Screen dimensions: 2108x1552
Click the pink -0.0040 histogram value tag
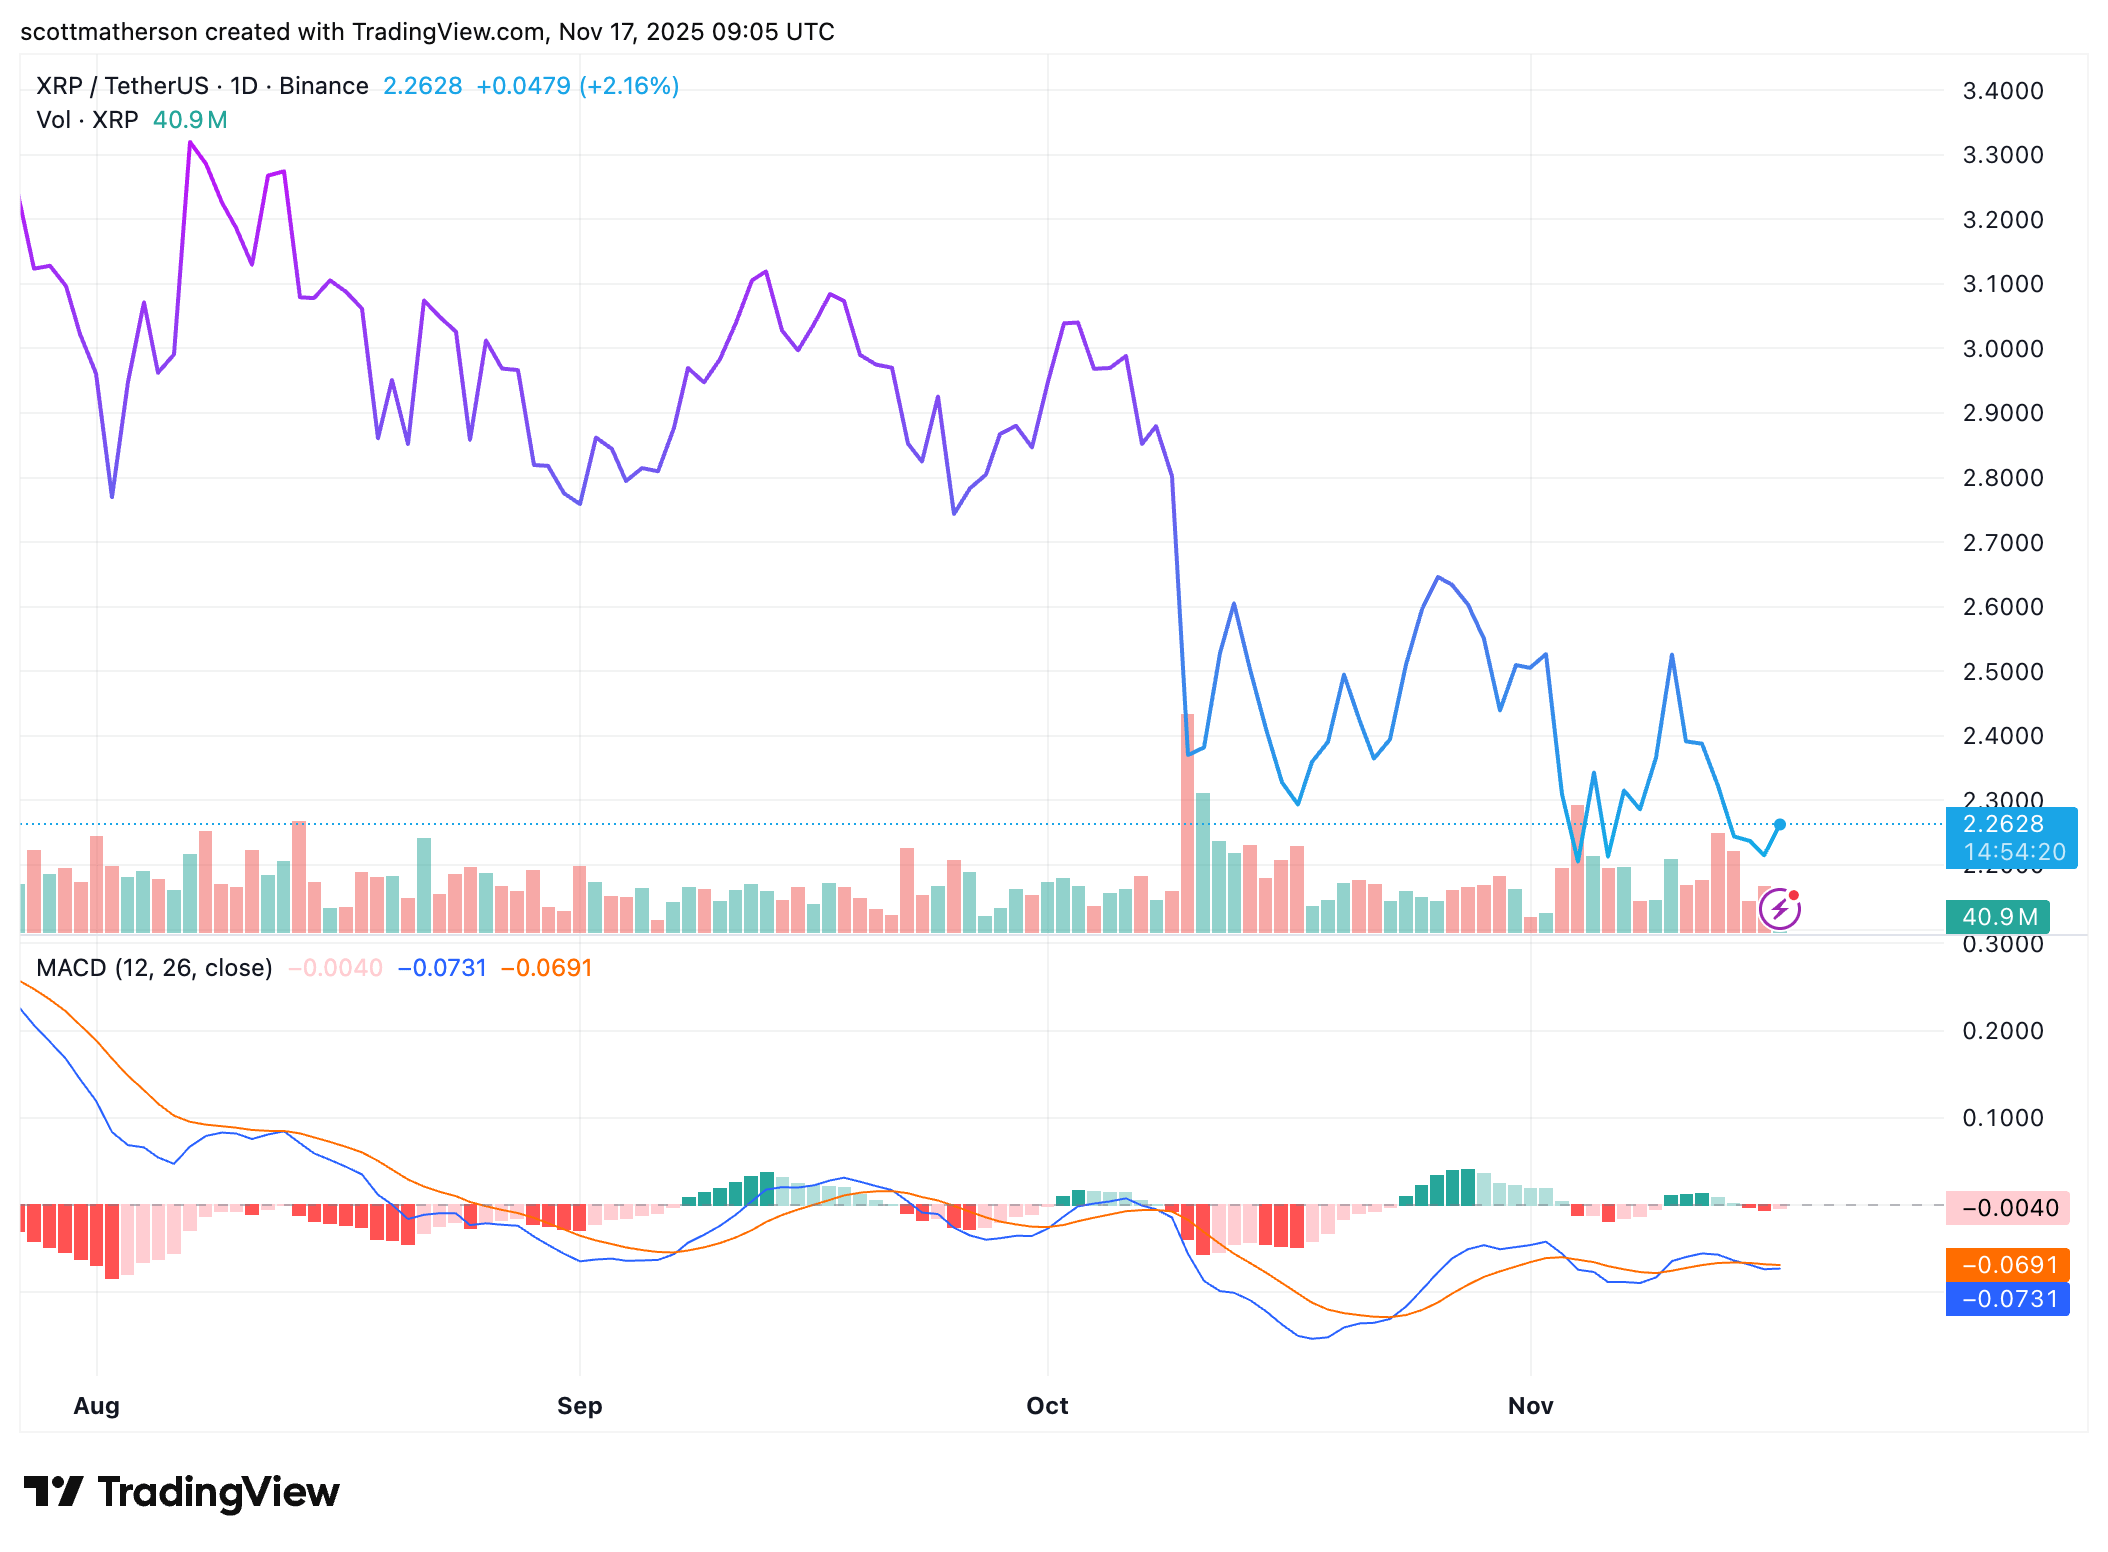[2007, 1208]
